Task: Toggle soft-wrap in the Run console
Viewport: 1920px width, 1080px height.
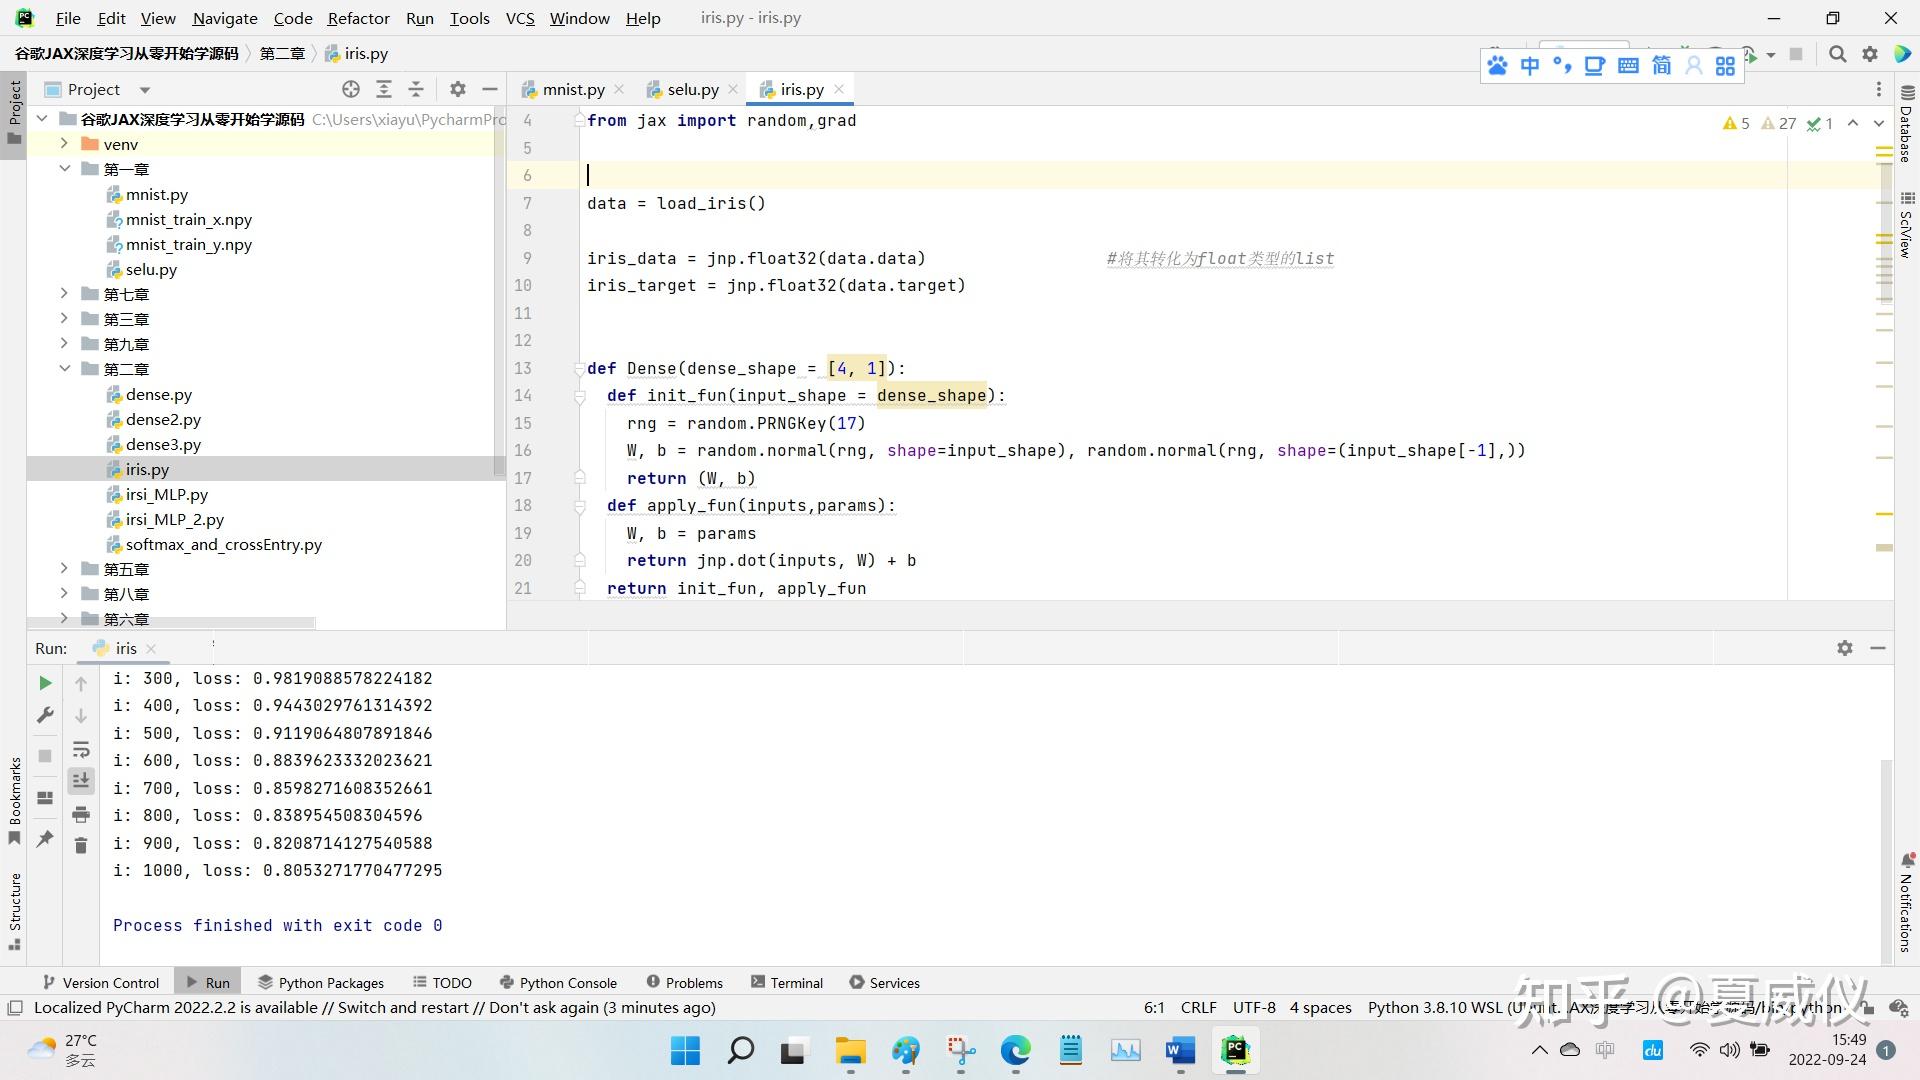Action: coord(81,750)
